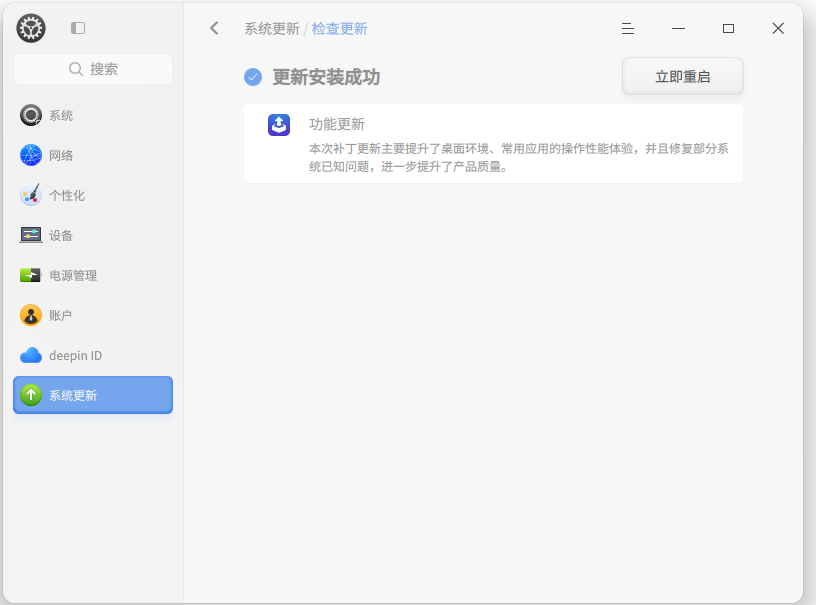Select the deepin ID cloud icon
Image resolution: width=816 pixels, height=605 pixels.
pos(31,355)
